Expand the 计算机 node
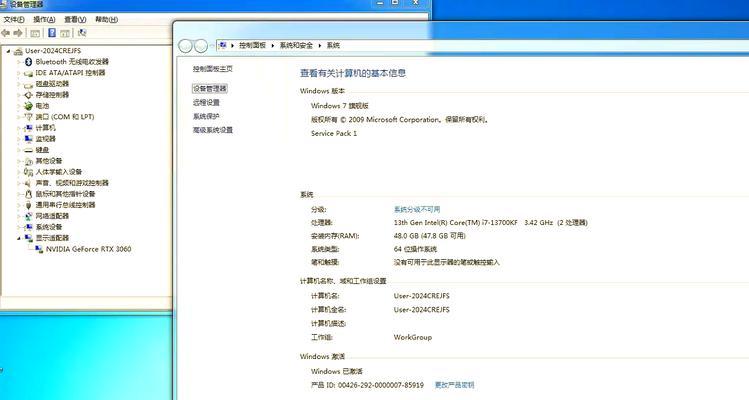Screen dimensions: 749x400 (x=19, y=128)
